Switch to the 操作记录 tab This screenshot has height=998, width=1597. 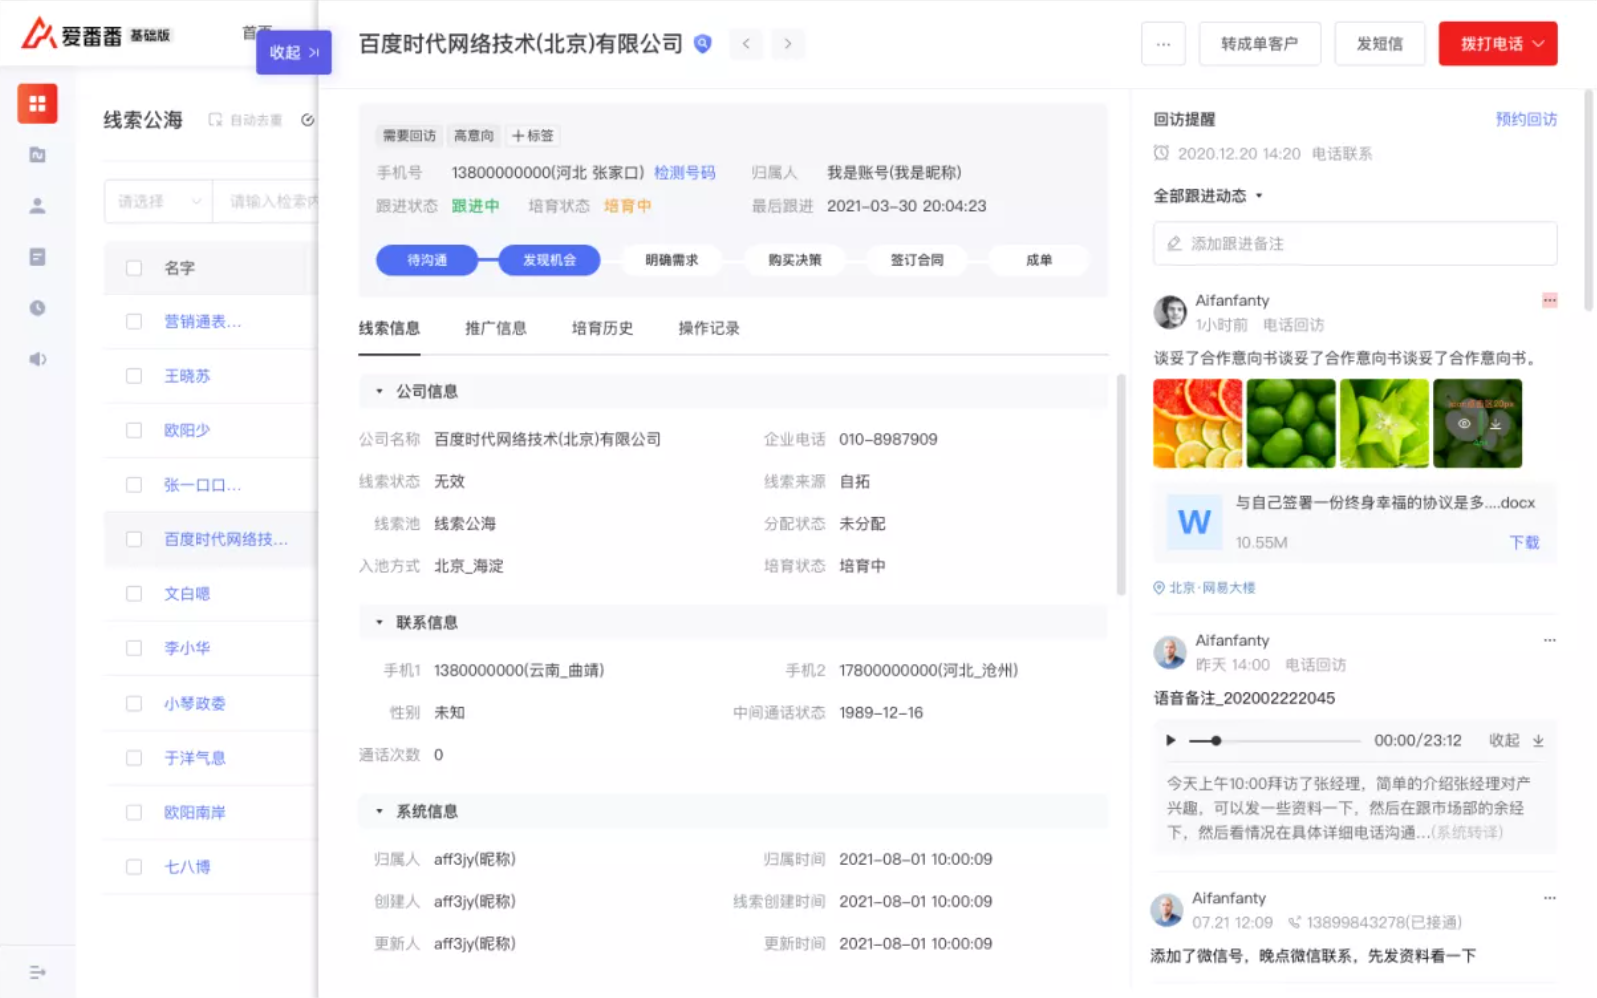tap(709, 328)
